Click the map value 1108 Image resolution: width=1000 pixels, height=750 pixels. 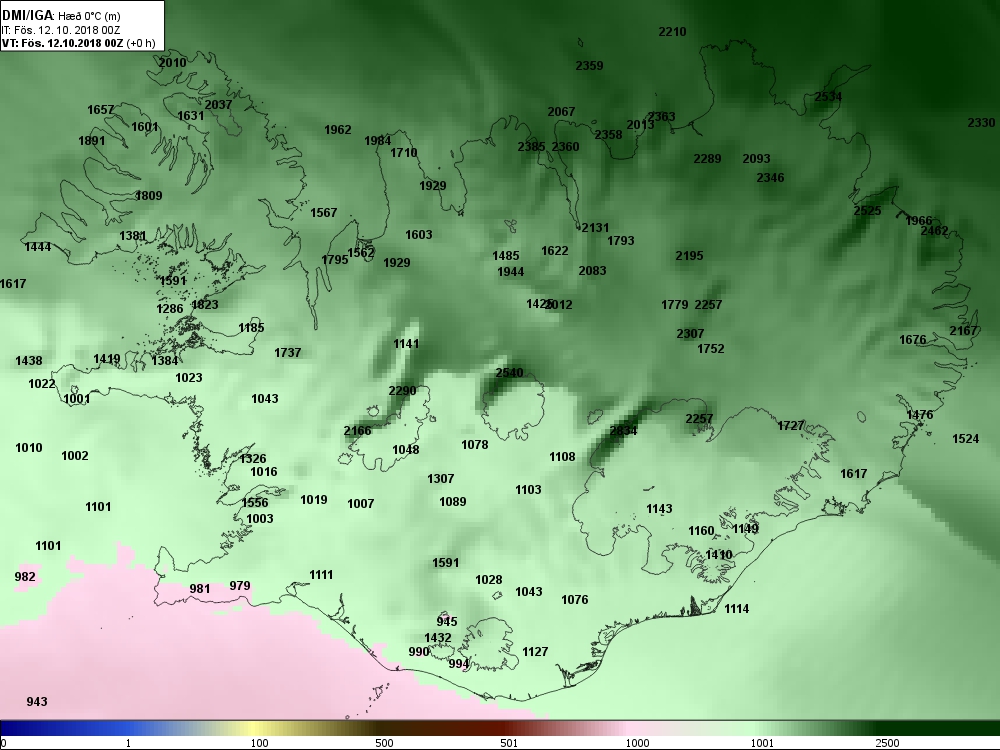click(x=562, y=457)
